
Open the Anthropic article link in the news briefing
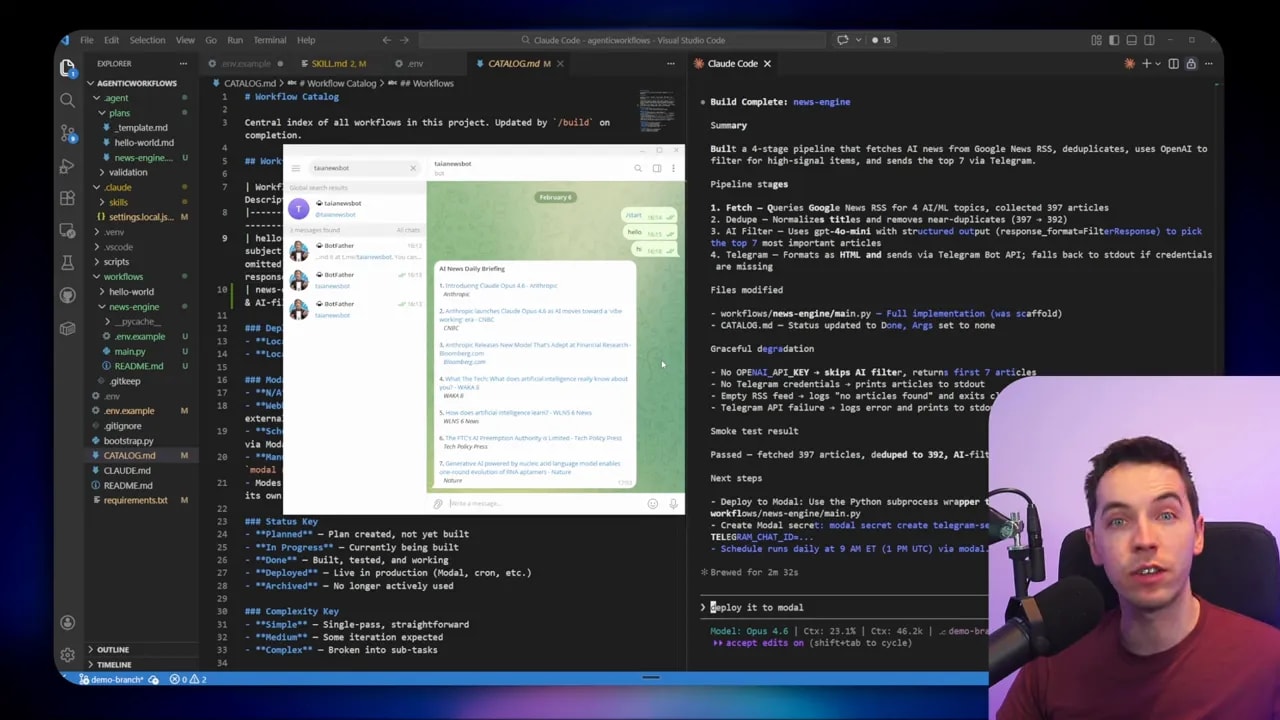tap(500, 287)
